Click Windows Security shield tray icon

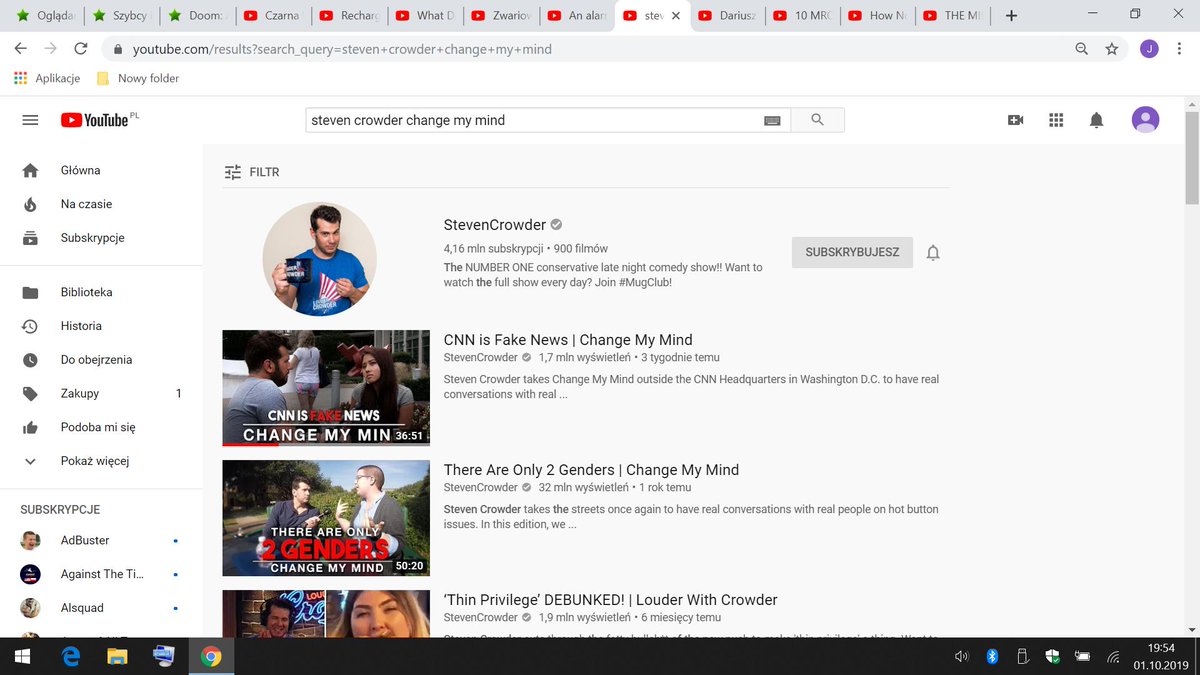[1052, 656]
